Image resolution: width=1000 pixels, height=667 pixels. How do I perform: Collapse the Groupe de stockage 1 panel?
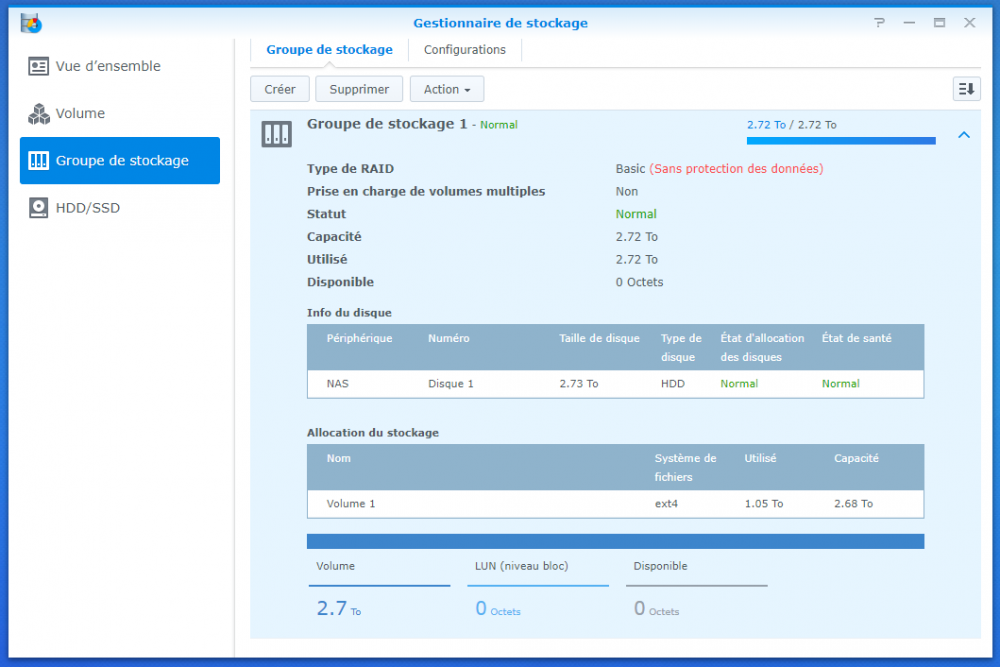point(964,135)
